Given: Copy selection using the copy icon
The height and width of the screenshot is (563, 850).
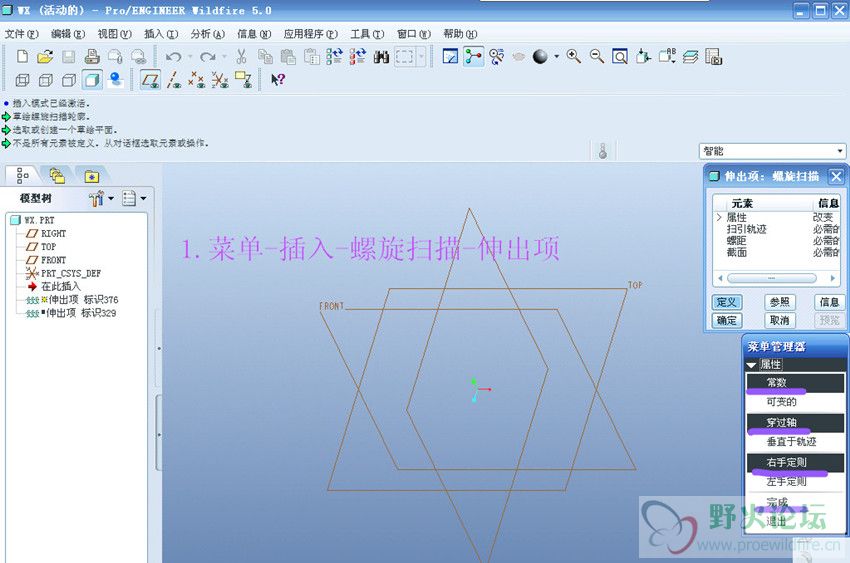Looking at the screenshot, I should click(265, 56).
